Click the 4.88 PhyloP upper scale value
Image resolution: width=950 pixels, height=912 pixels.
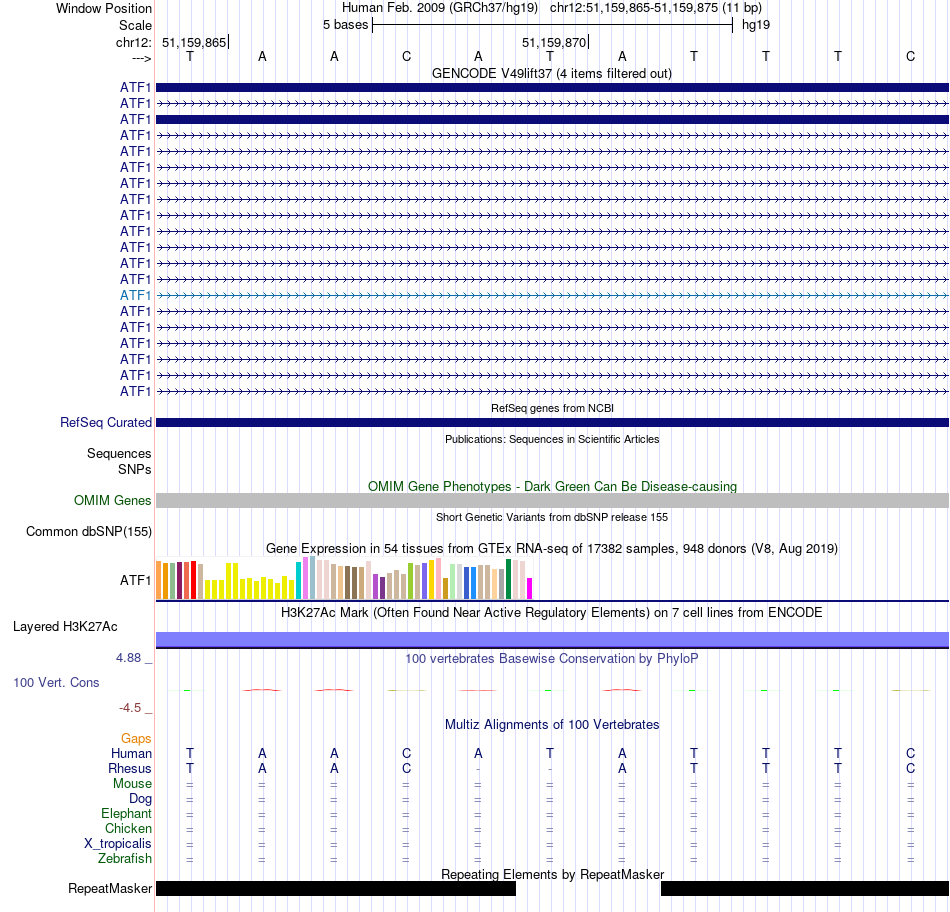(128, 657)
